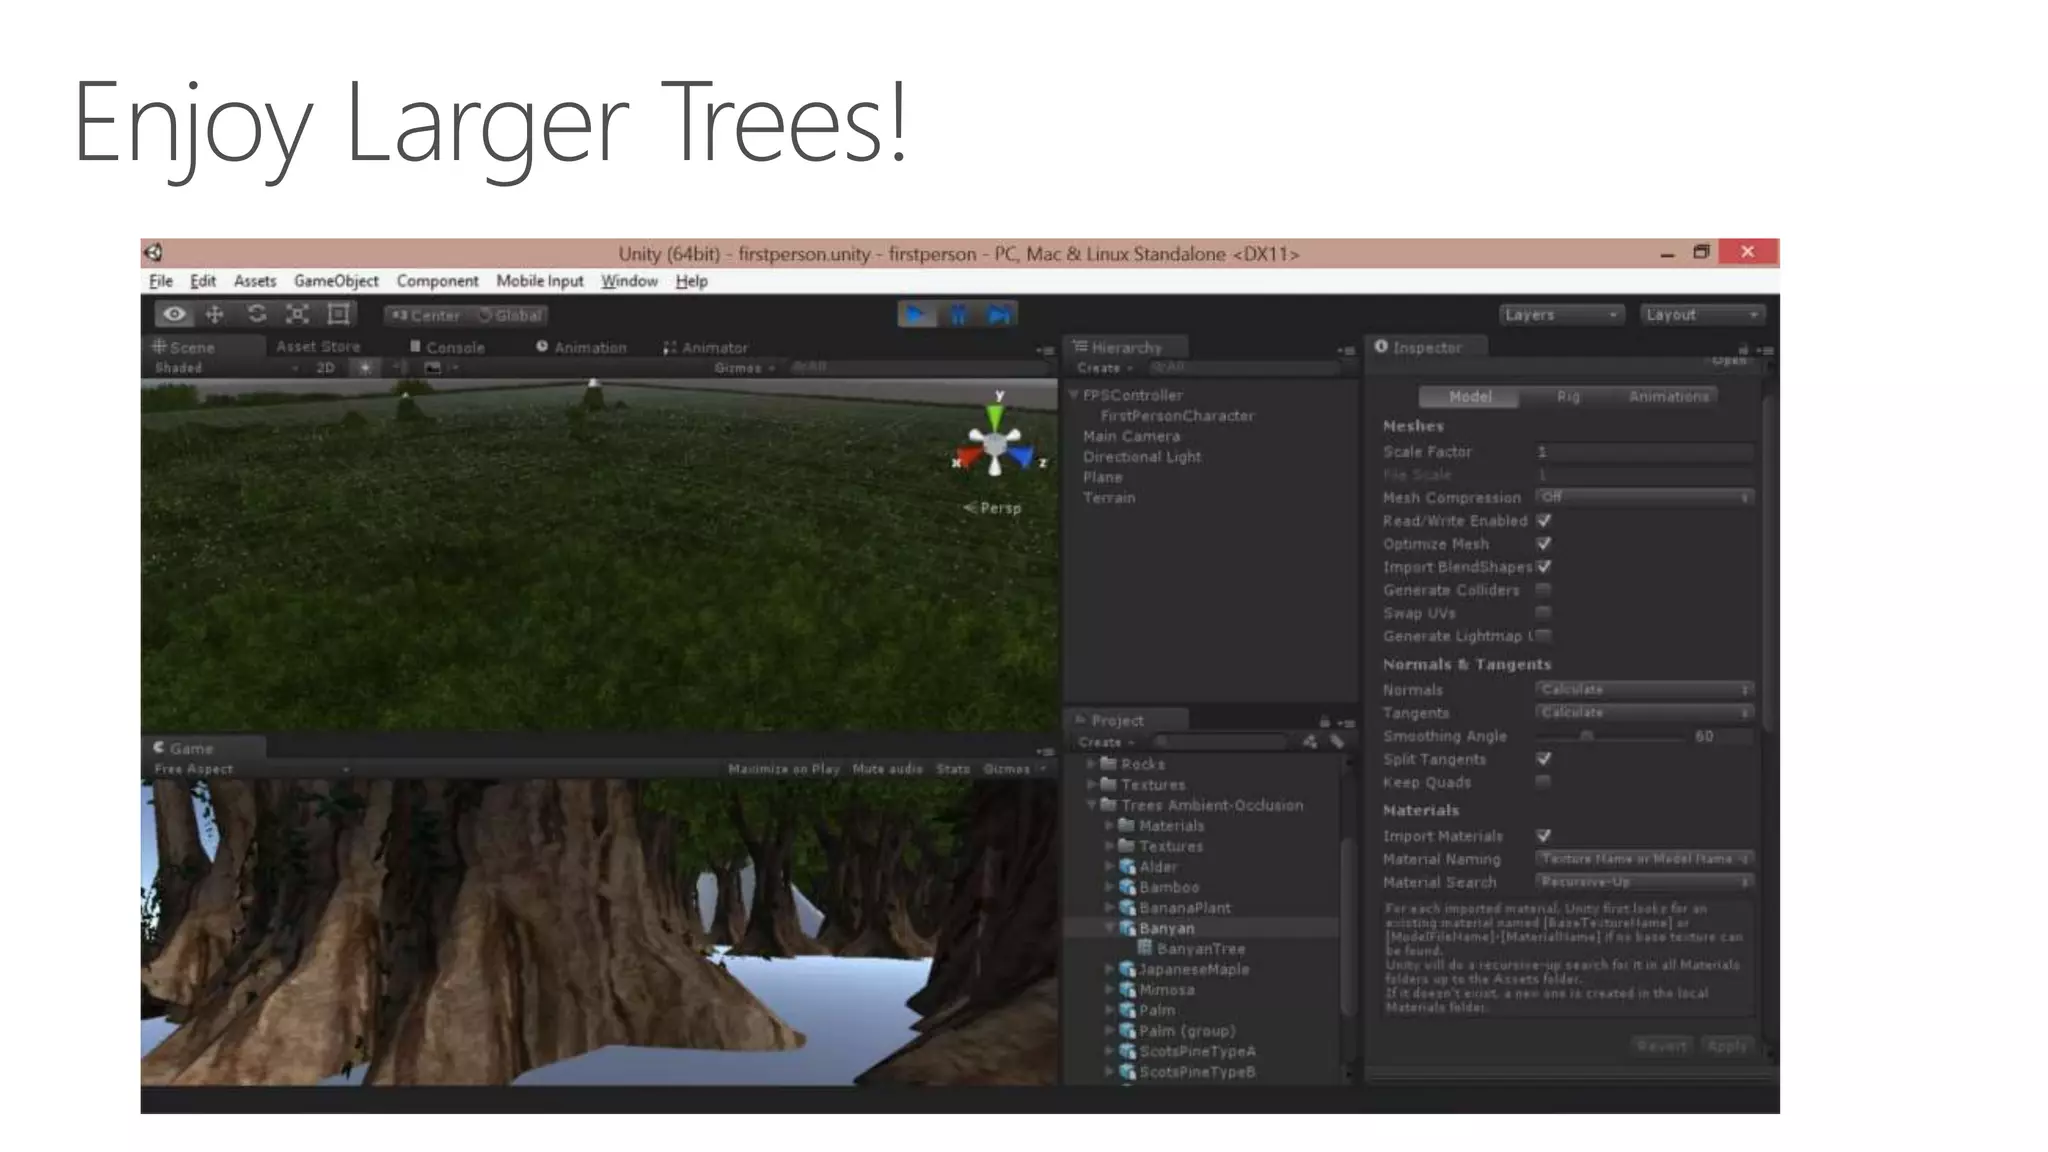The height and width of the screenshot is (1152, 2048).
Task: Toggle 2D scene view mode
Action: coord(325,368)
